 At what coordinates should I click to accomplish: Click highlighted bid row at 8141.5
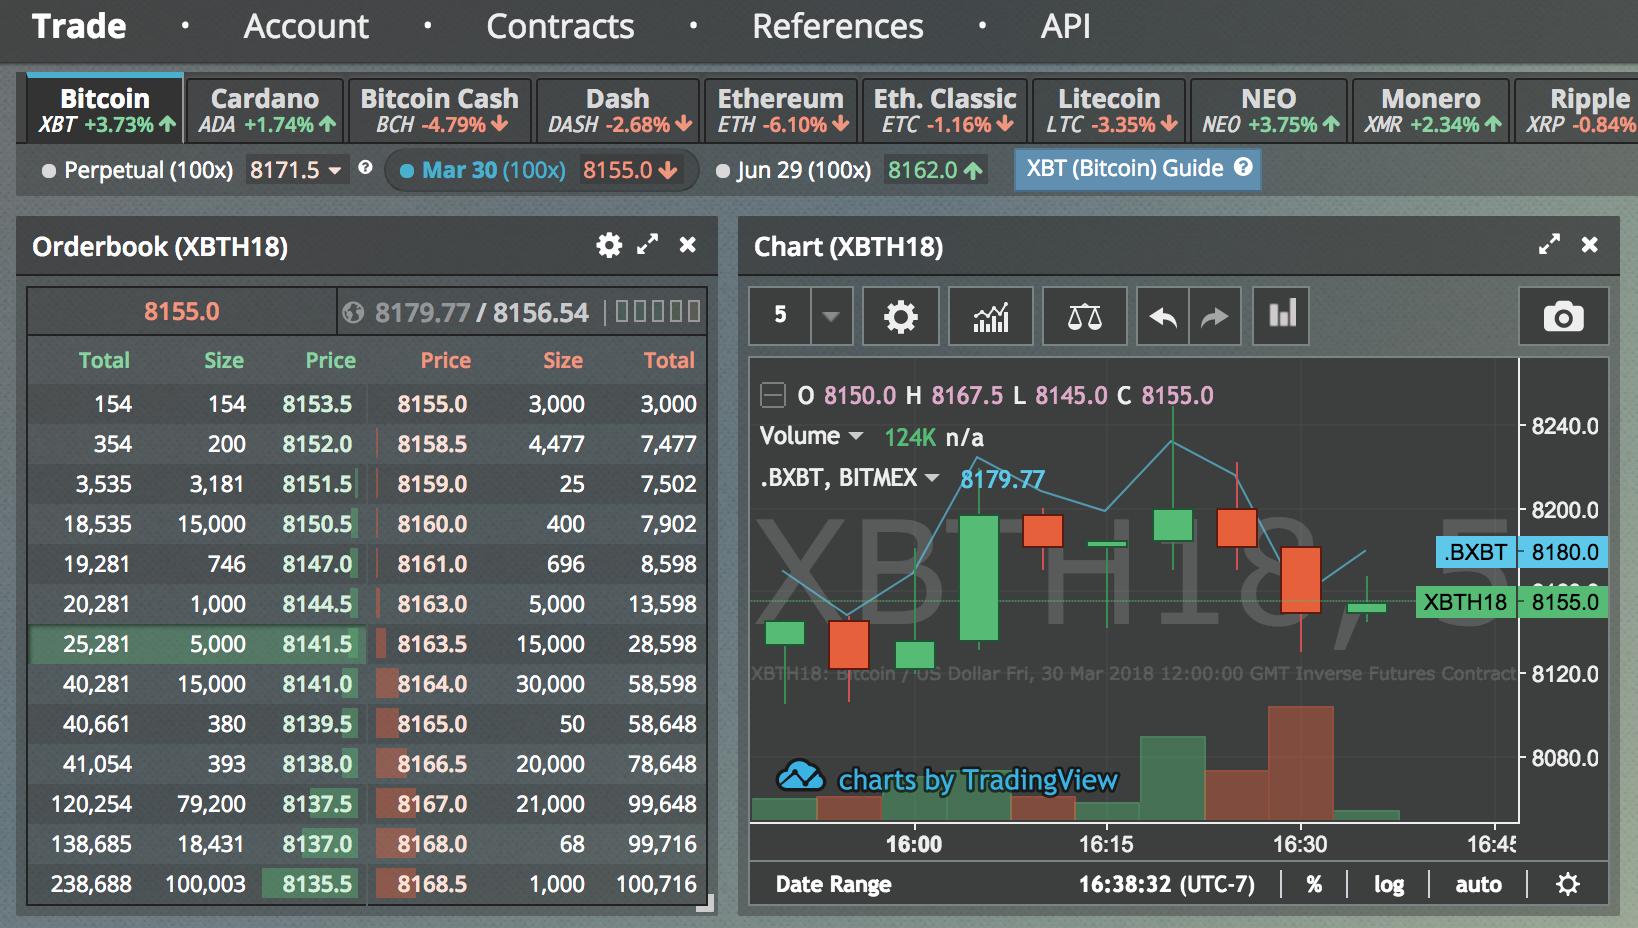click(197, 644)
